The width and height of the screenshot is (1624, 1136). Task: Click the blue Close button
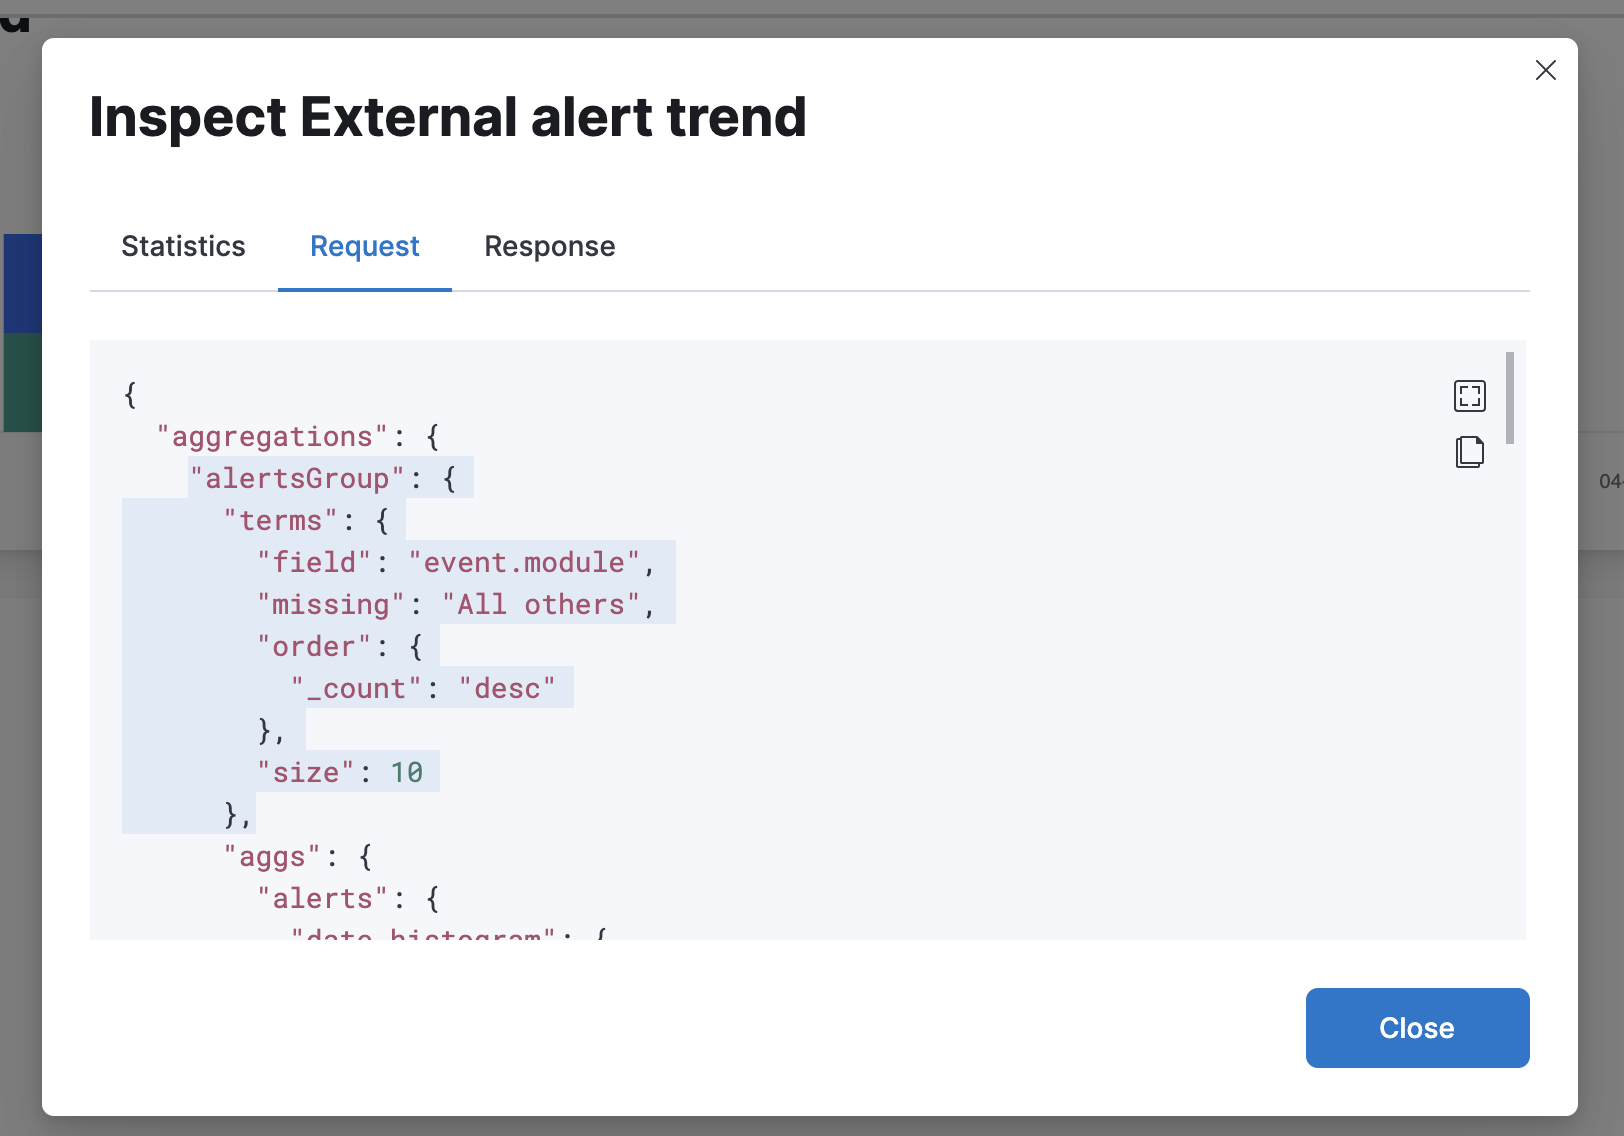click(1417, 1027)
